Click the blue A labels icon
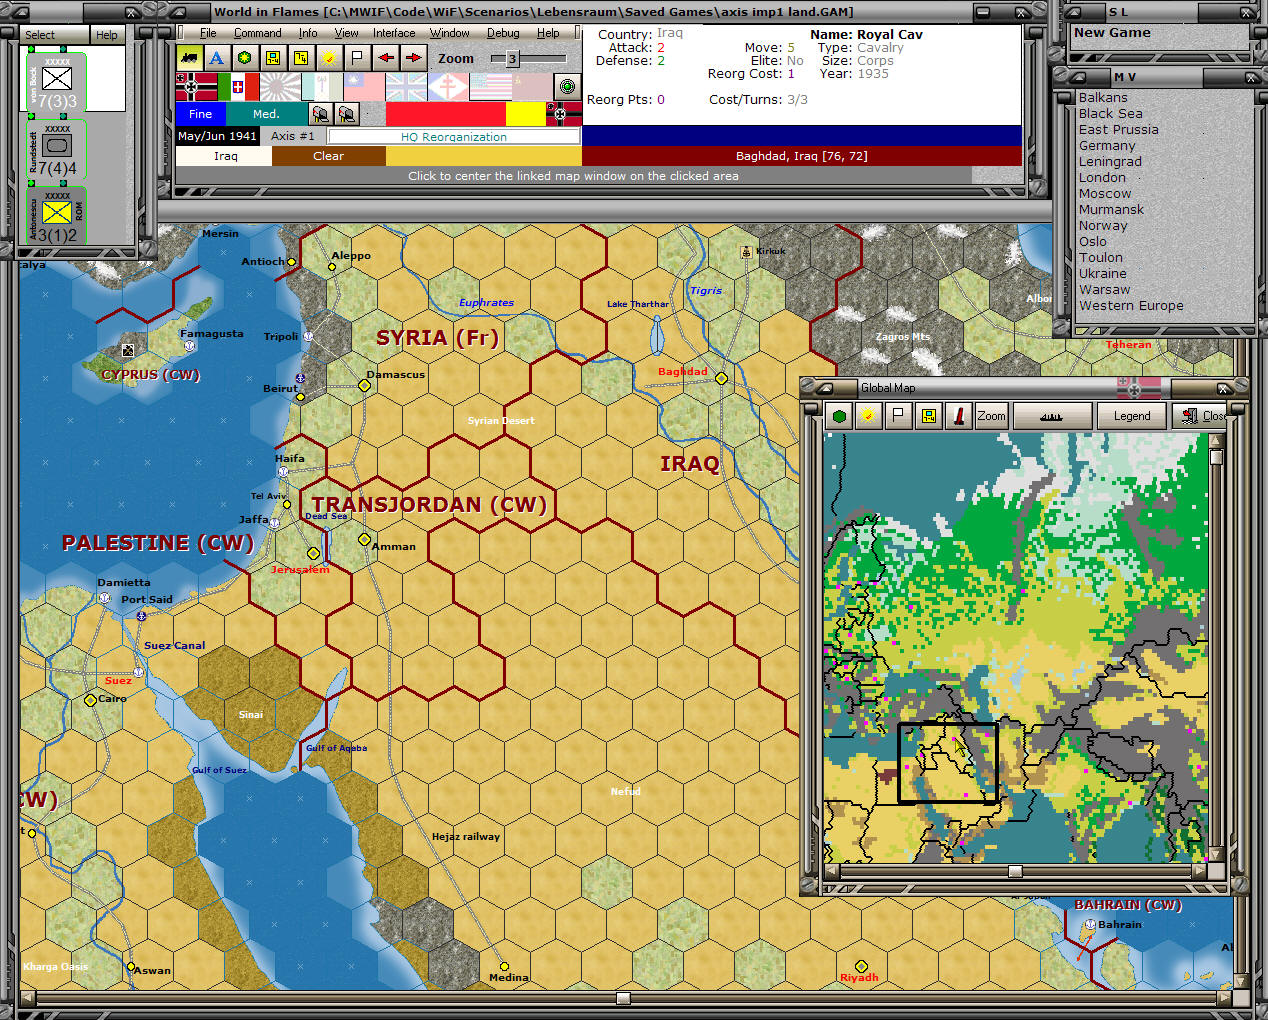The image size is (1268, 1020). 218,58
